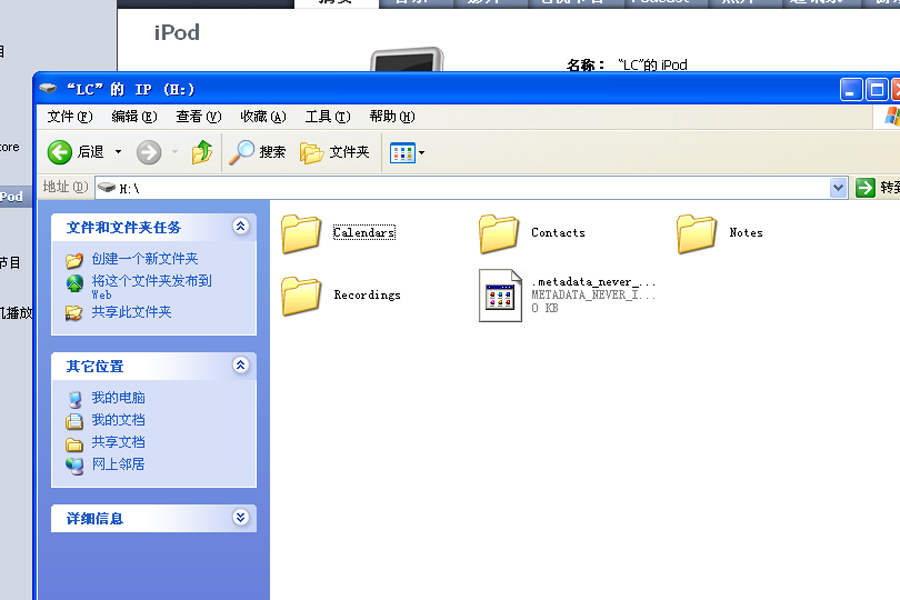This screenshot has height=600, width=900.
Task: Collapse the 文件和文件夹任务 panel
Action: tap(240, 226)
